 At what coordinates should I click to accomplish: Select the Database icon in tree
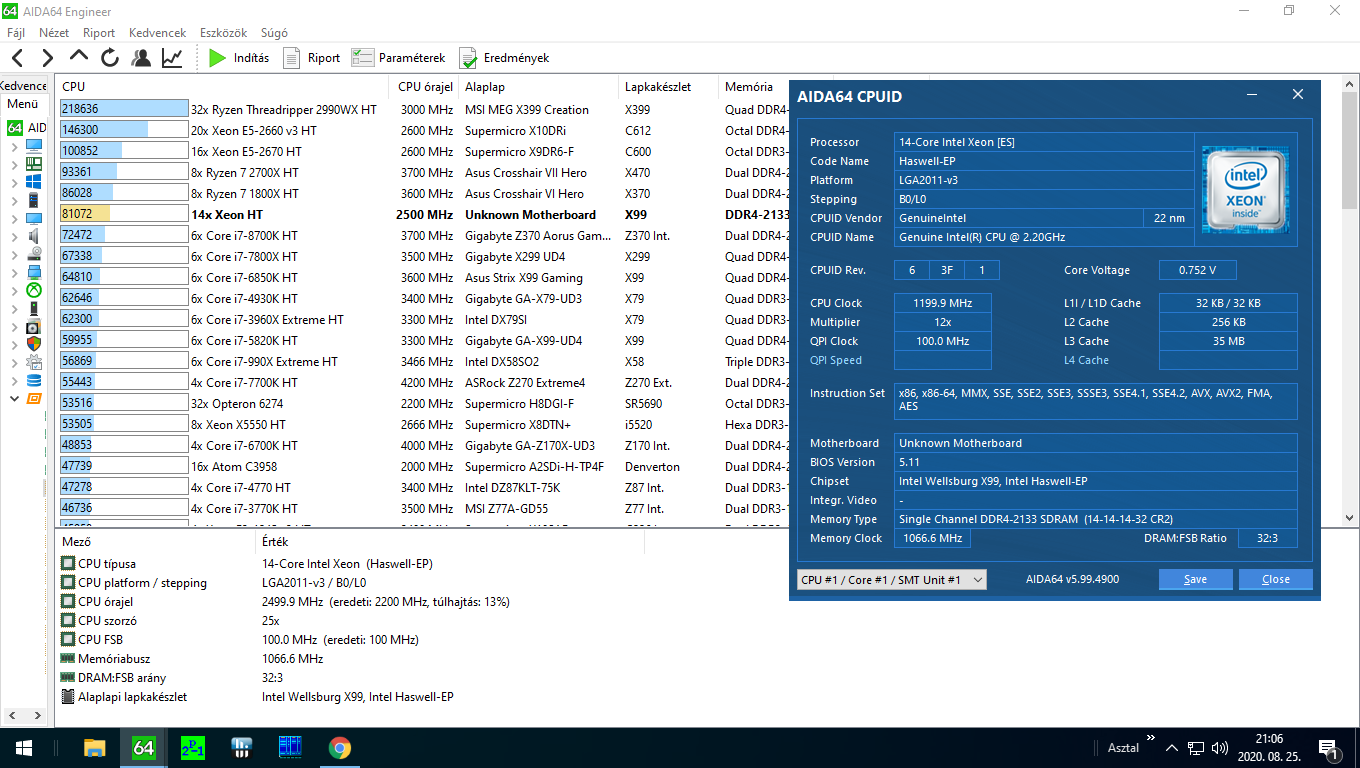coord(34,380)
